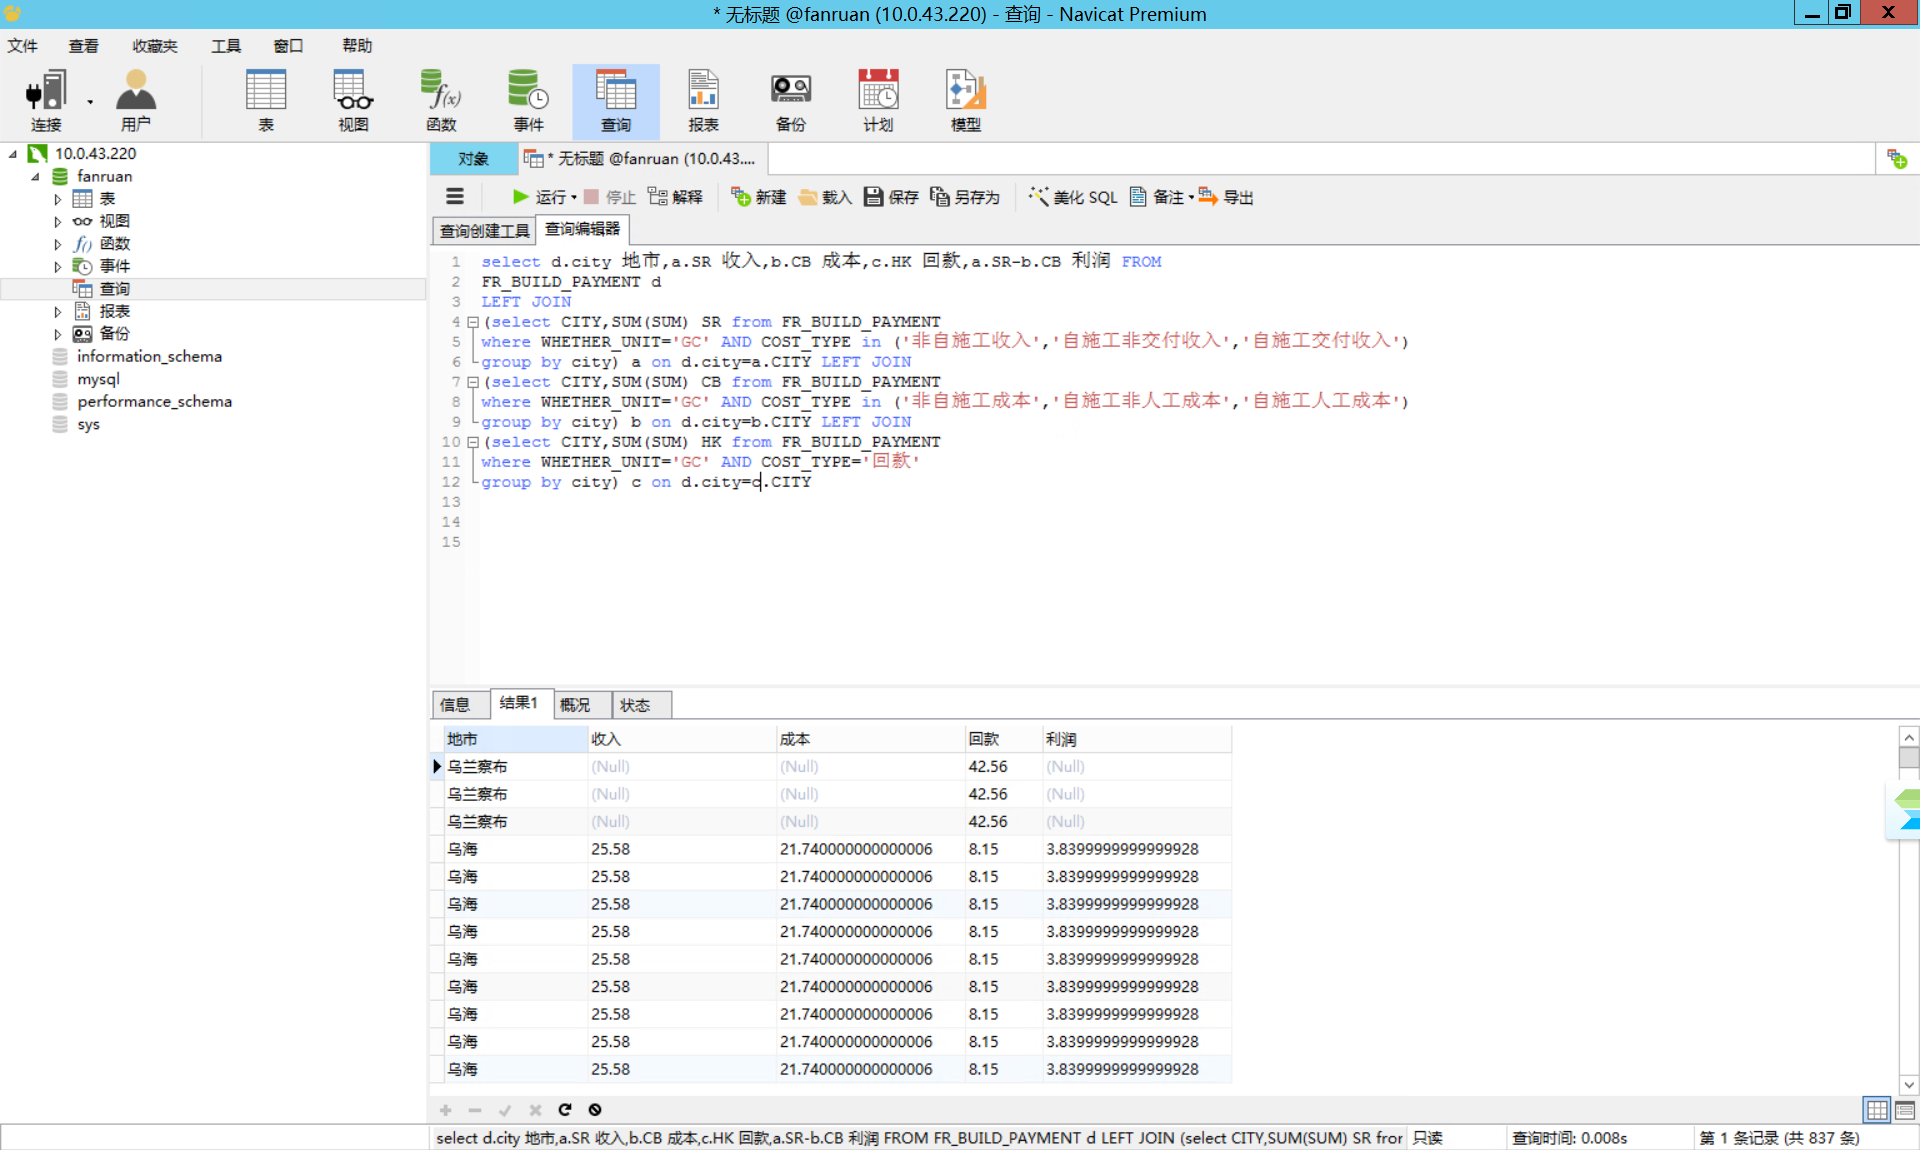
Task: Open the 查看 menu
Action: 84,46
